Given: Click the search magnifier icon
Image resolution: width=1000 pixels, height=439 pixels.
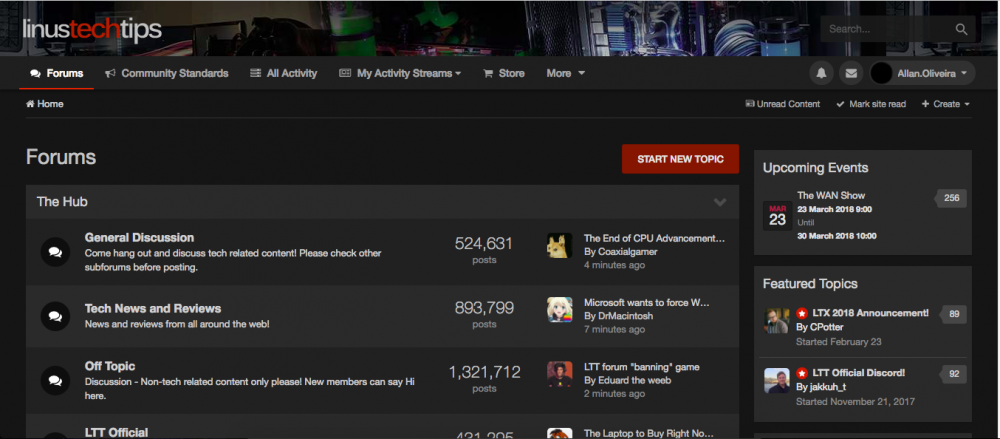Looking at the screenshot, I should pos(961,29).
